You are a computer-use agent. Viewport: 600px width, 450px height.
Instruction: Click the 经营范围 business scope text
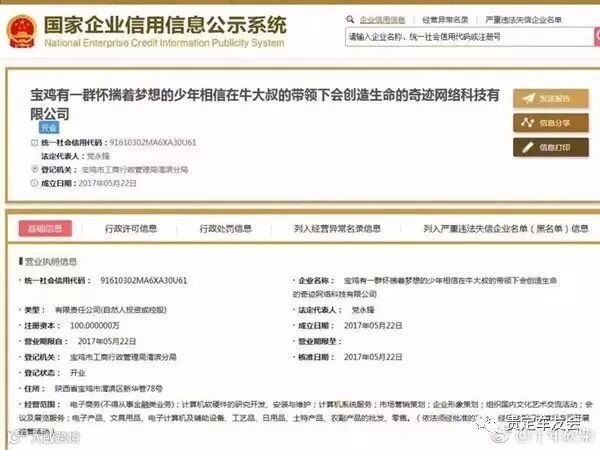click(x=306, y=417)
